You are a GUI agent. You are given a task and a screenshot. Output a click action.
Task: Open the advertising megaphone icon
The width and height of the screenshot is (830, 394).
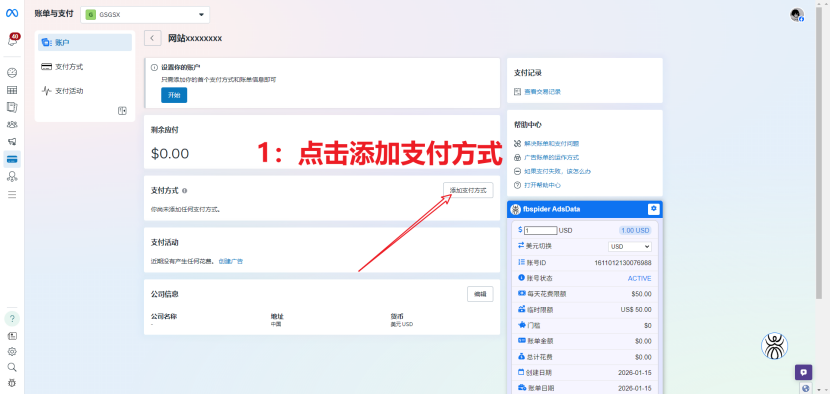(12, 141)
